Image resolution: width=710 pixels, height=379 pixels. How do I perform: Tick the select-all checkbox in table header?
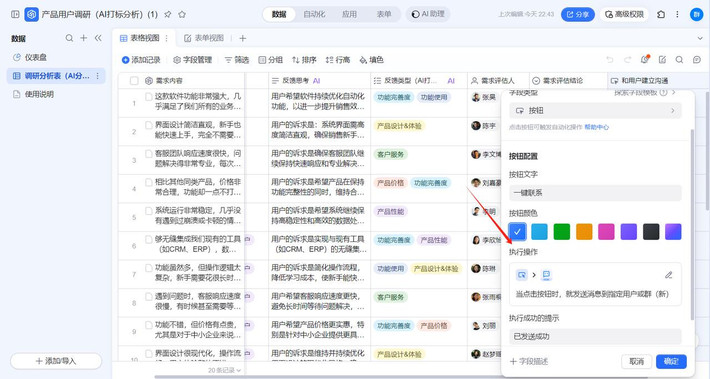pyautogui.click(x=134, y=81)
